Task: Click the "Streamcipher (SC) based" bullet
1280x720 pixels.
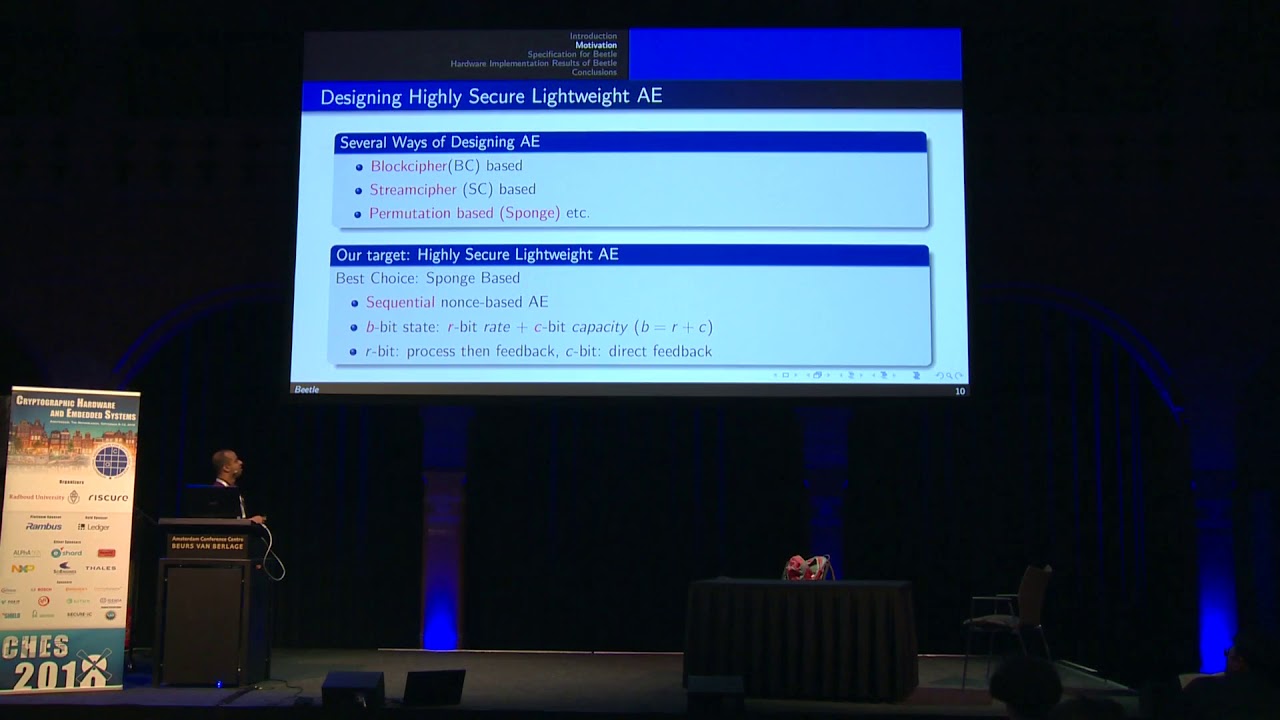Action: pyautogui.click(x=452, y=189)
